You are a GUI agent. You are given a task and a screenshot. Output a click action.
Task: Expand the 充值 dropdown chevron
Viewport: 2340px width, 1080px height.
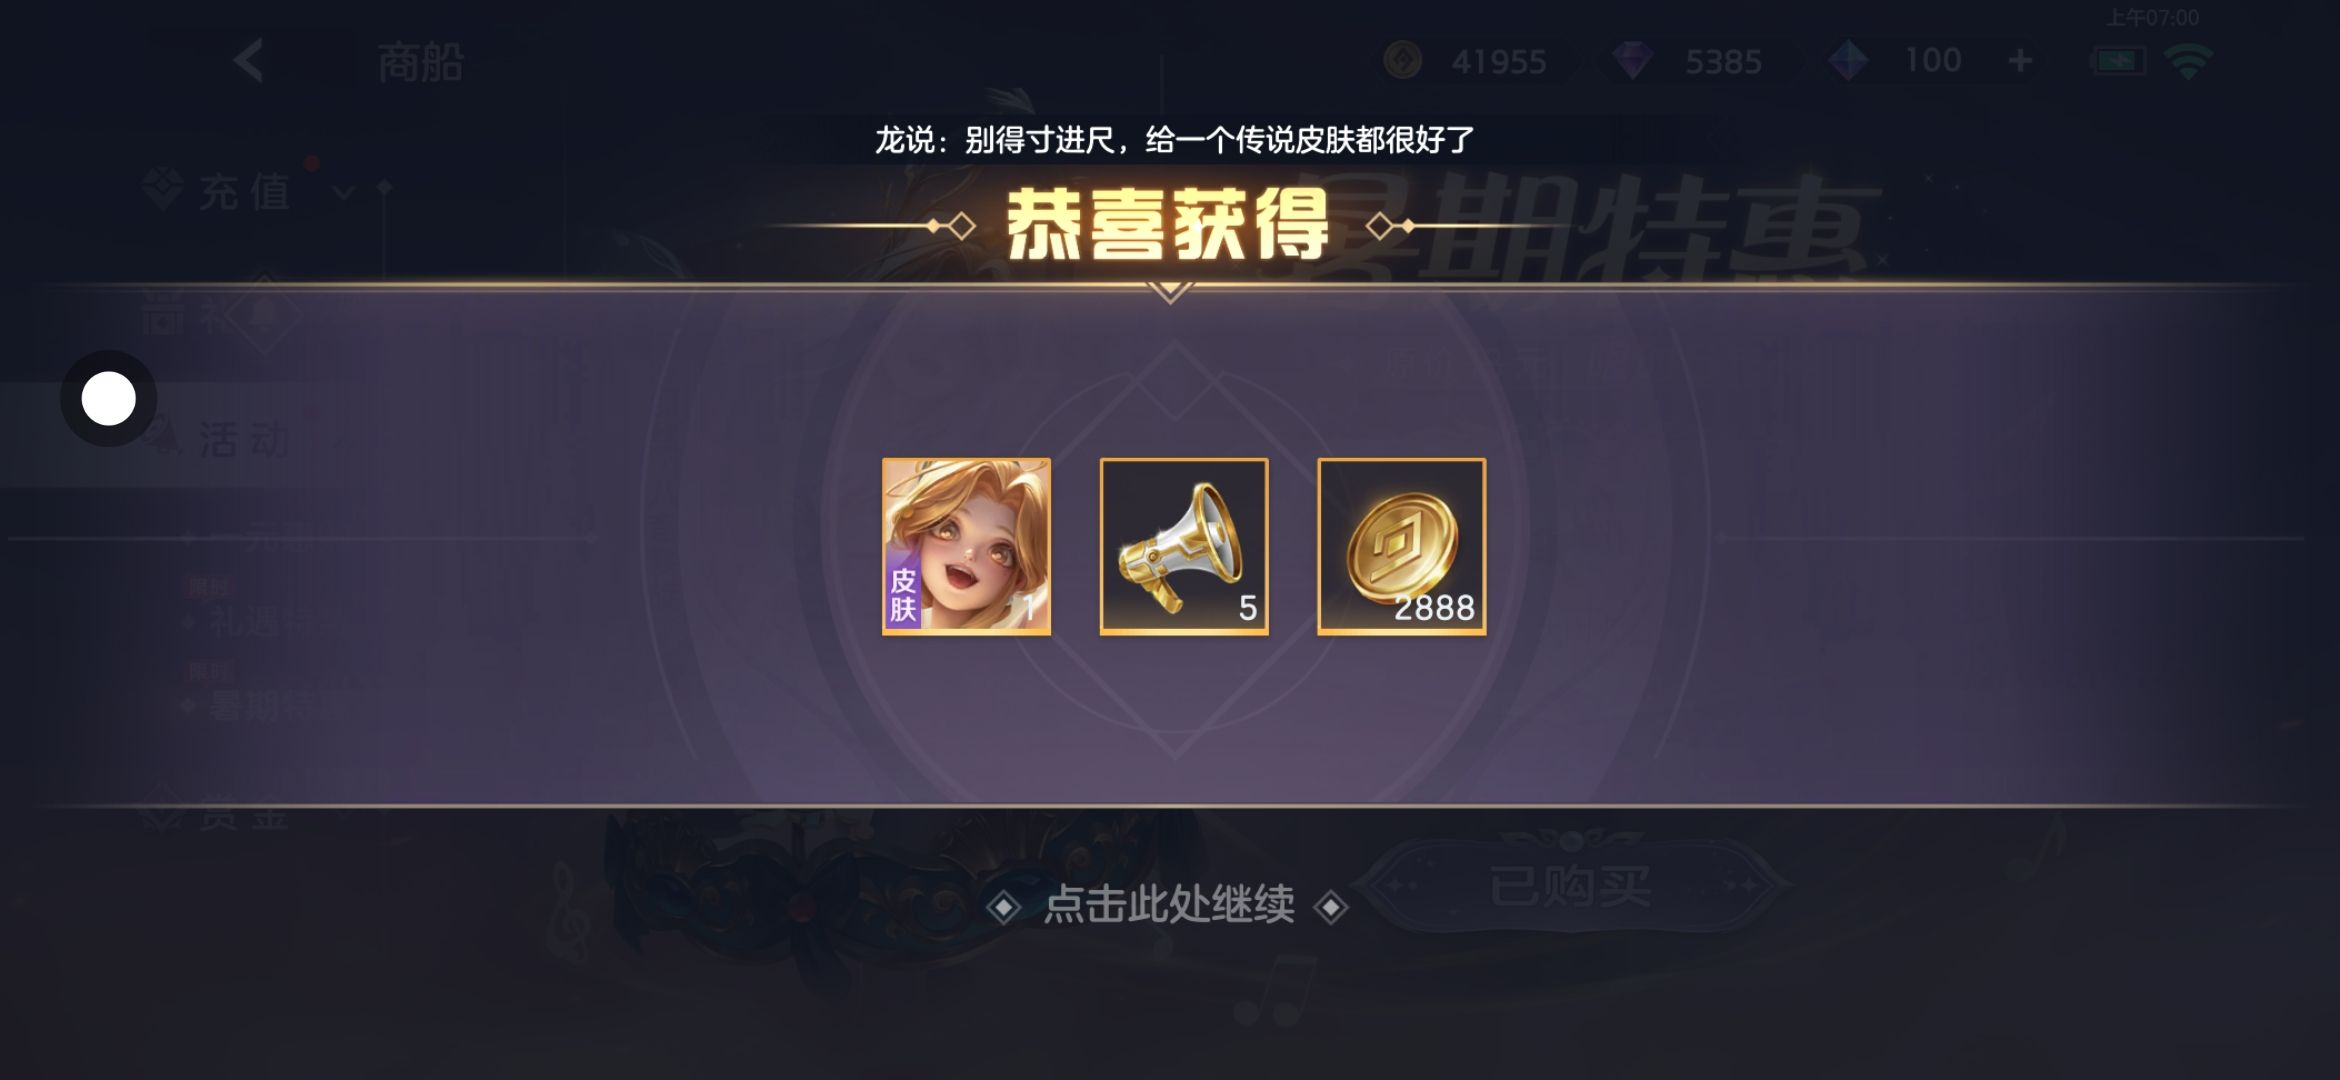(x=343, y=191)
